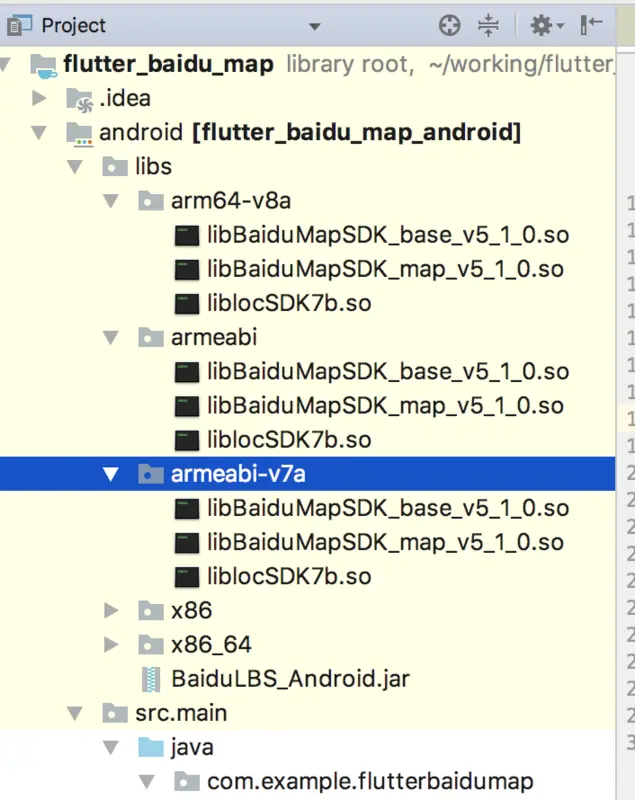Image resolution: width=635 pixels, height=800 pixels.
Task: Click the flutter_baidu_map root folder icon
Action: 44,66
